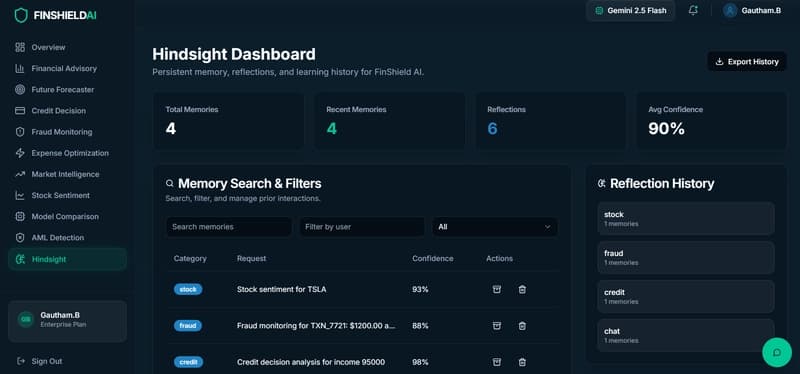Open the chat reflection card
This screenshot has width=800, height=374.
[x=686, y=335]
